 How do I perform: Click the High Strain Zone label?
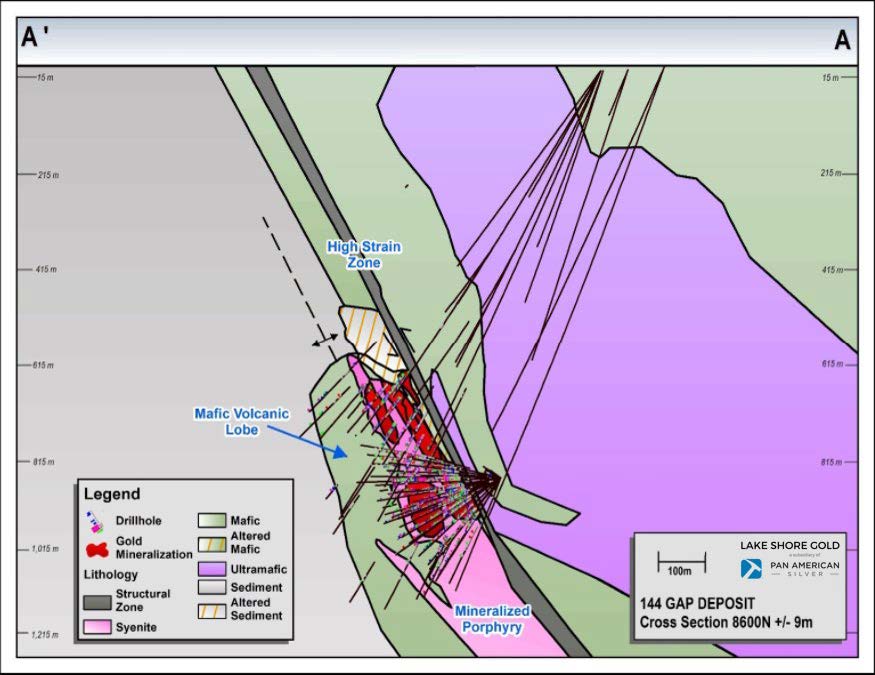(365, 253)
